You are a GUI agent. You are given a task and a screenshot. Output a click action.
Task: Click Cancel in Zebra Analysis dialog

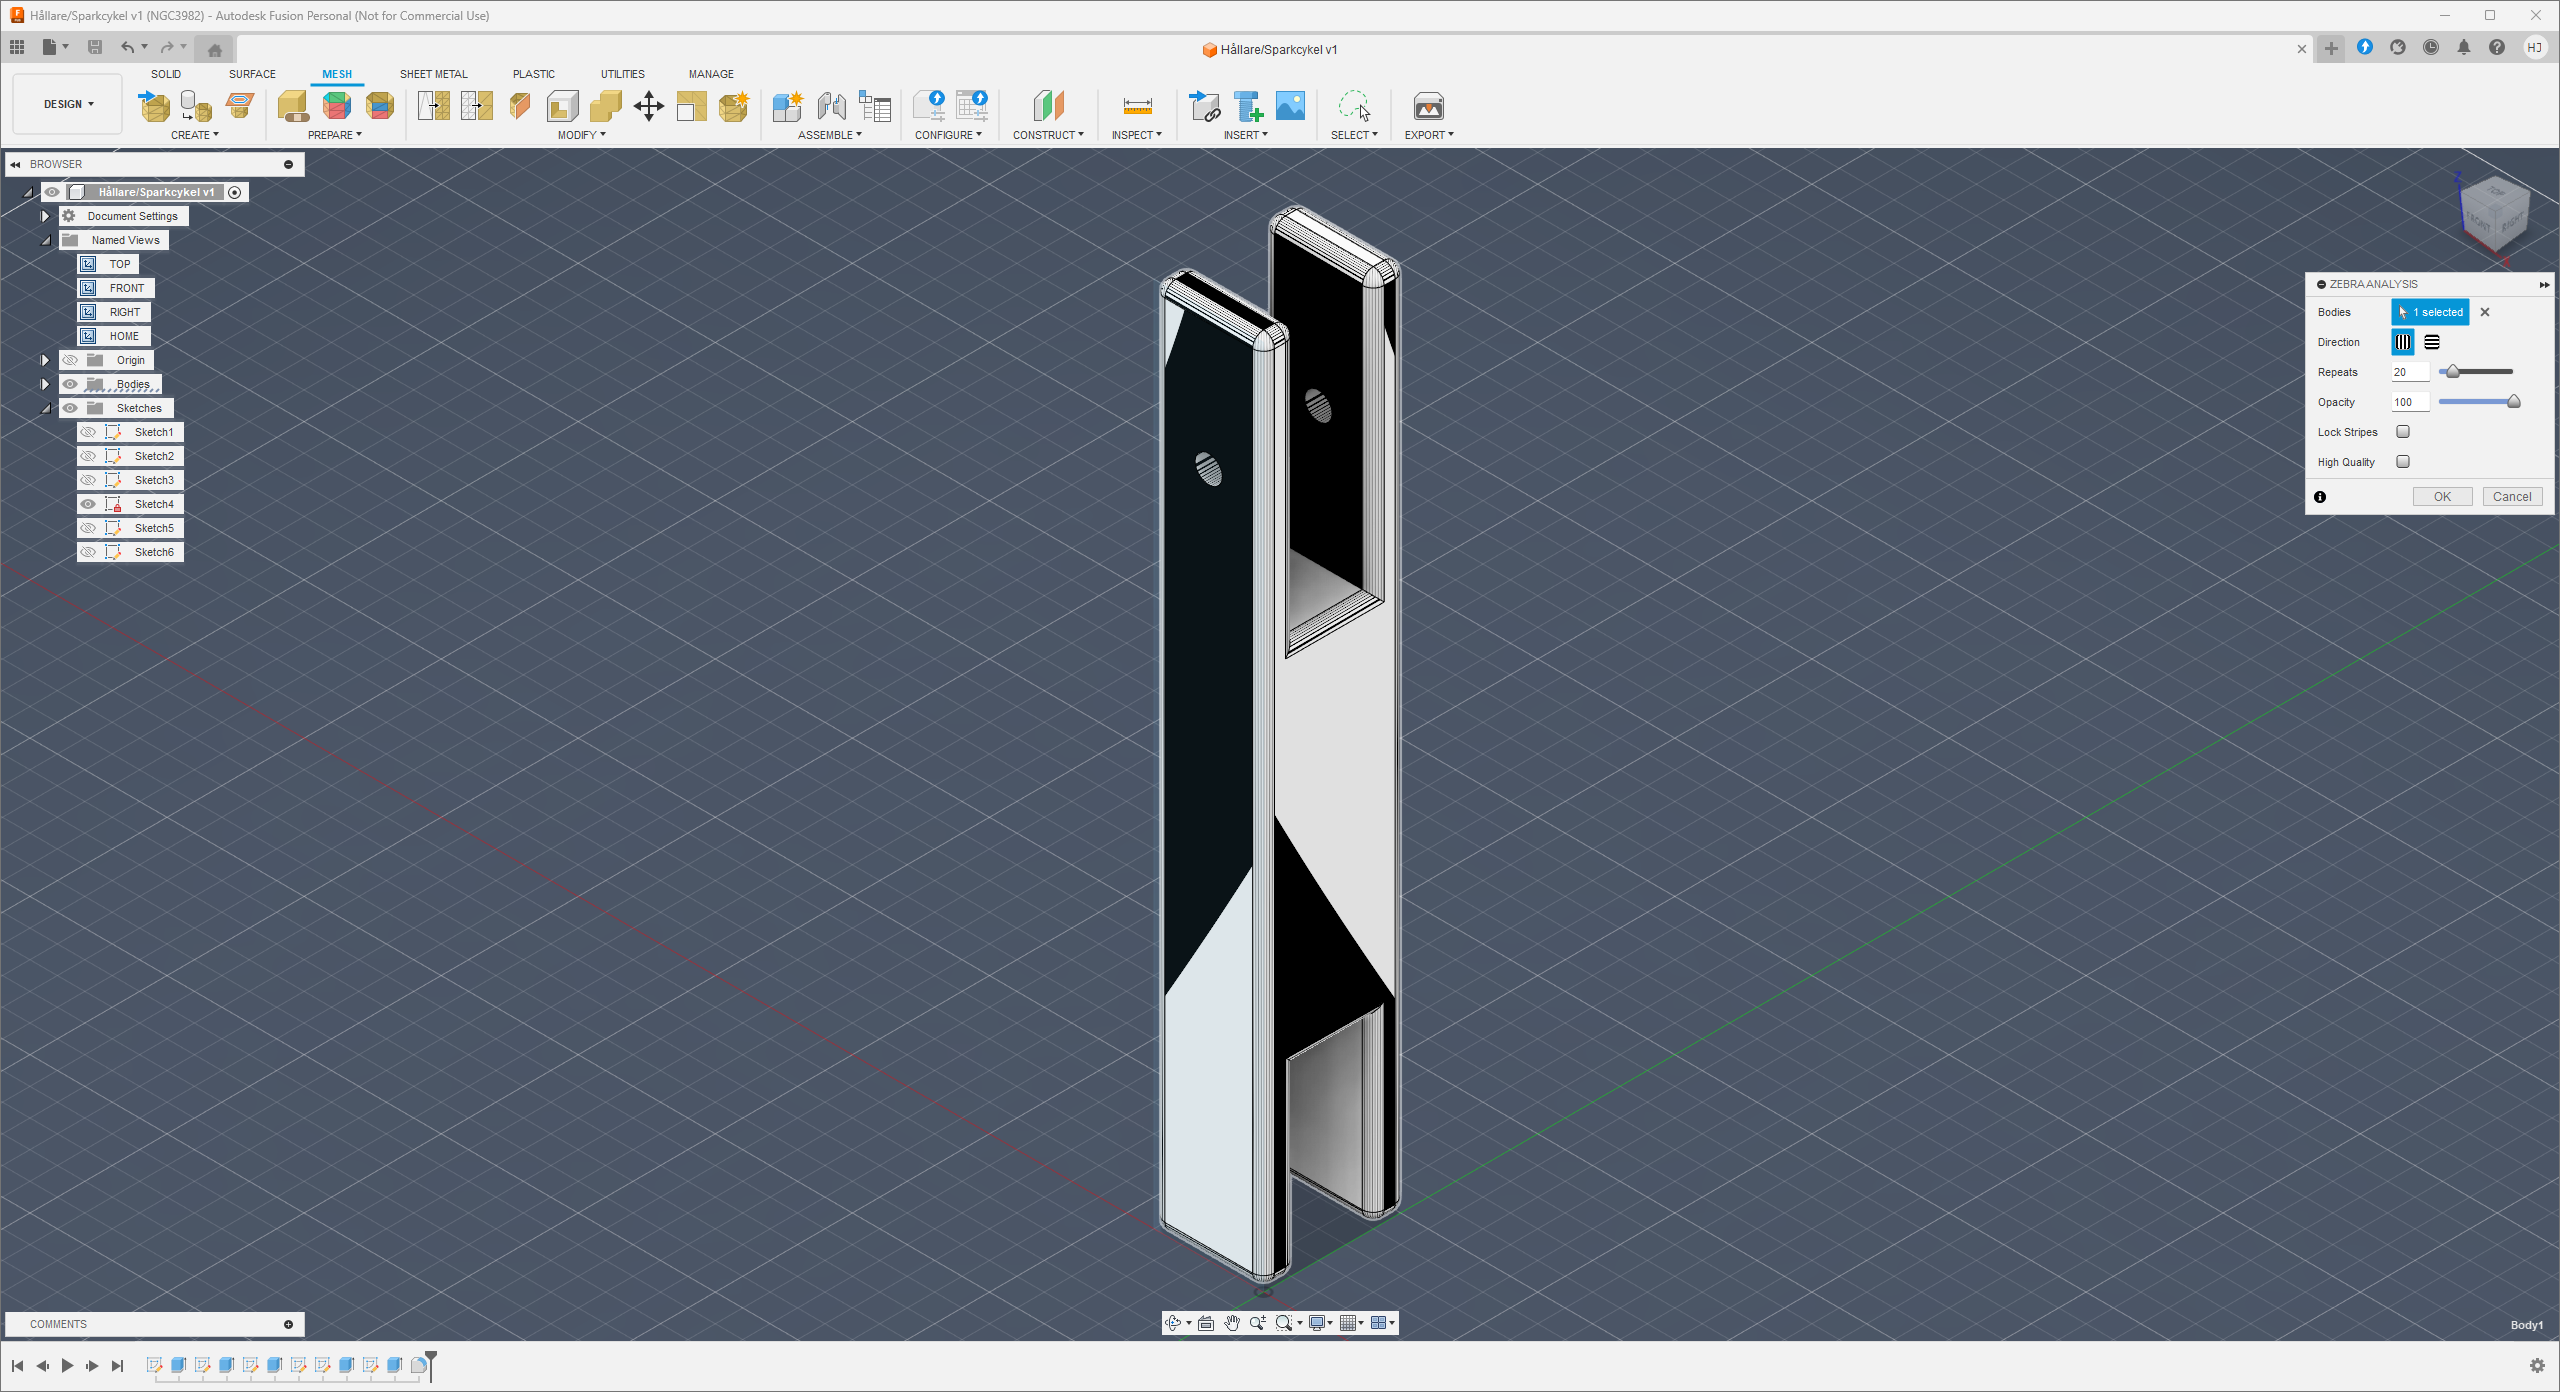click(x=2512, y=496)
